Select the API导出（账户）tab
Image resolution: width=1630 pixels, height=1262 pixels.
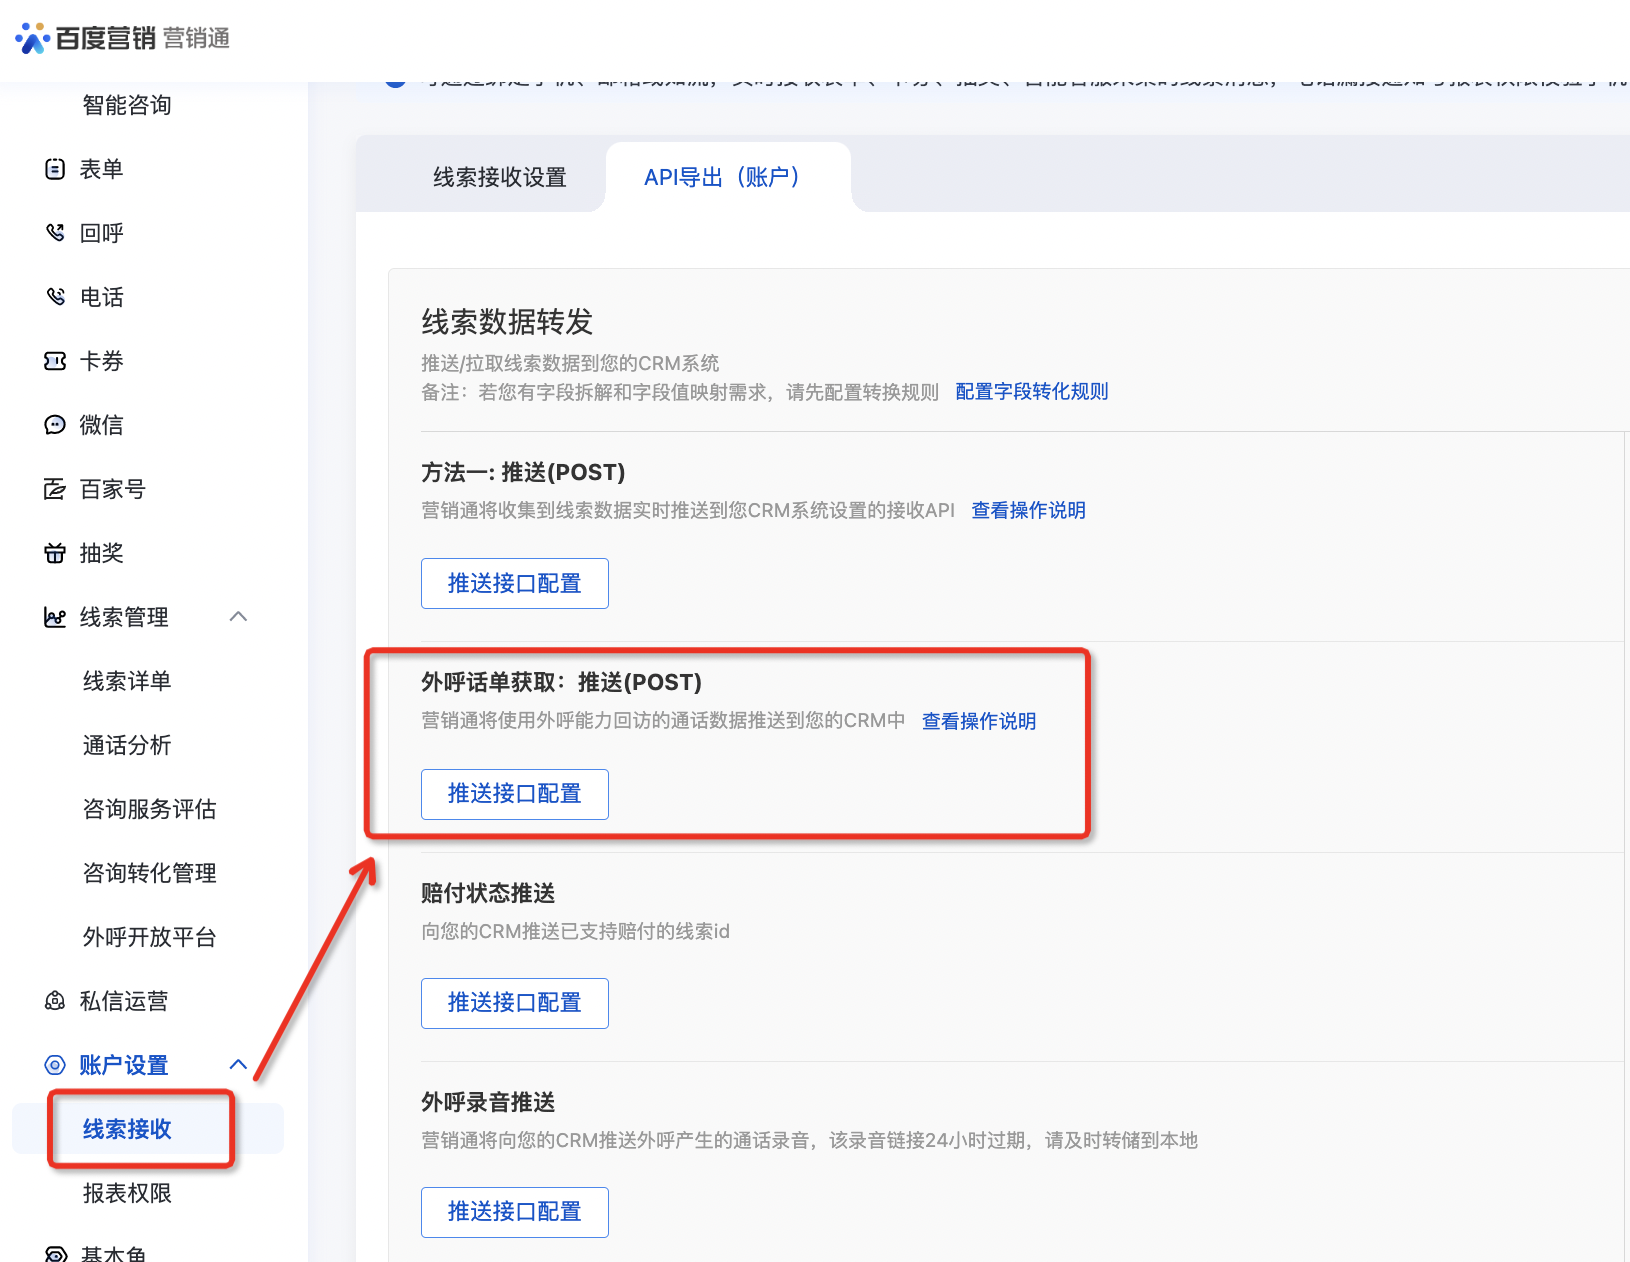coord(720,177)
